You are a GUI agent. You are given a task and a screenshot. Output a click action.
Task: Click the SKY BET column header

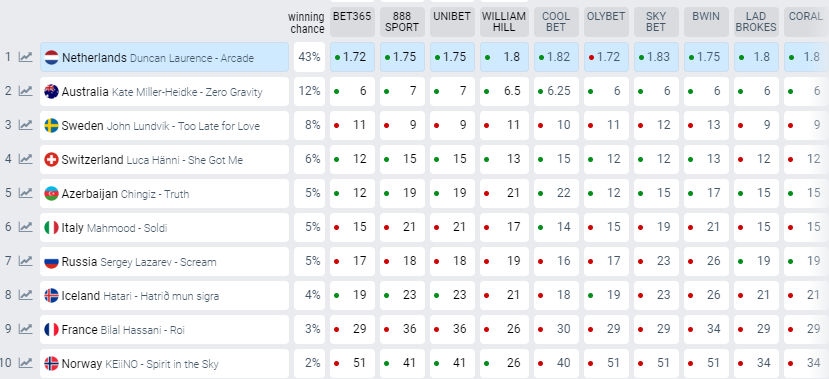pos(656,22)
